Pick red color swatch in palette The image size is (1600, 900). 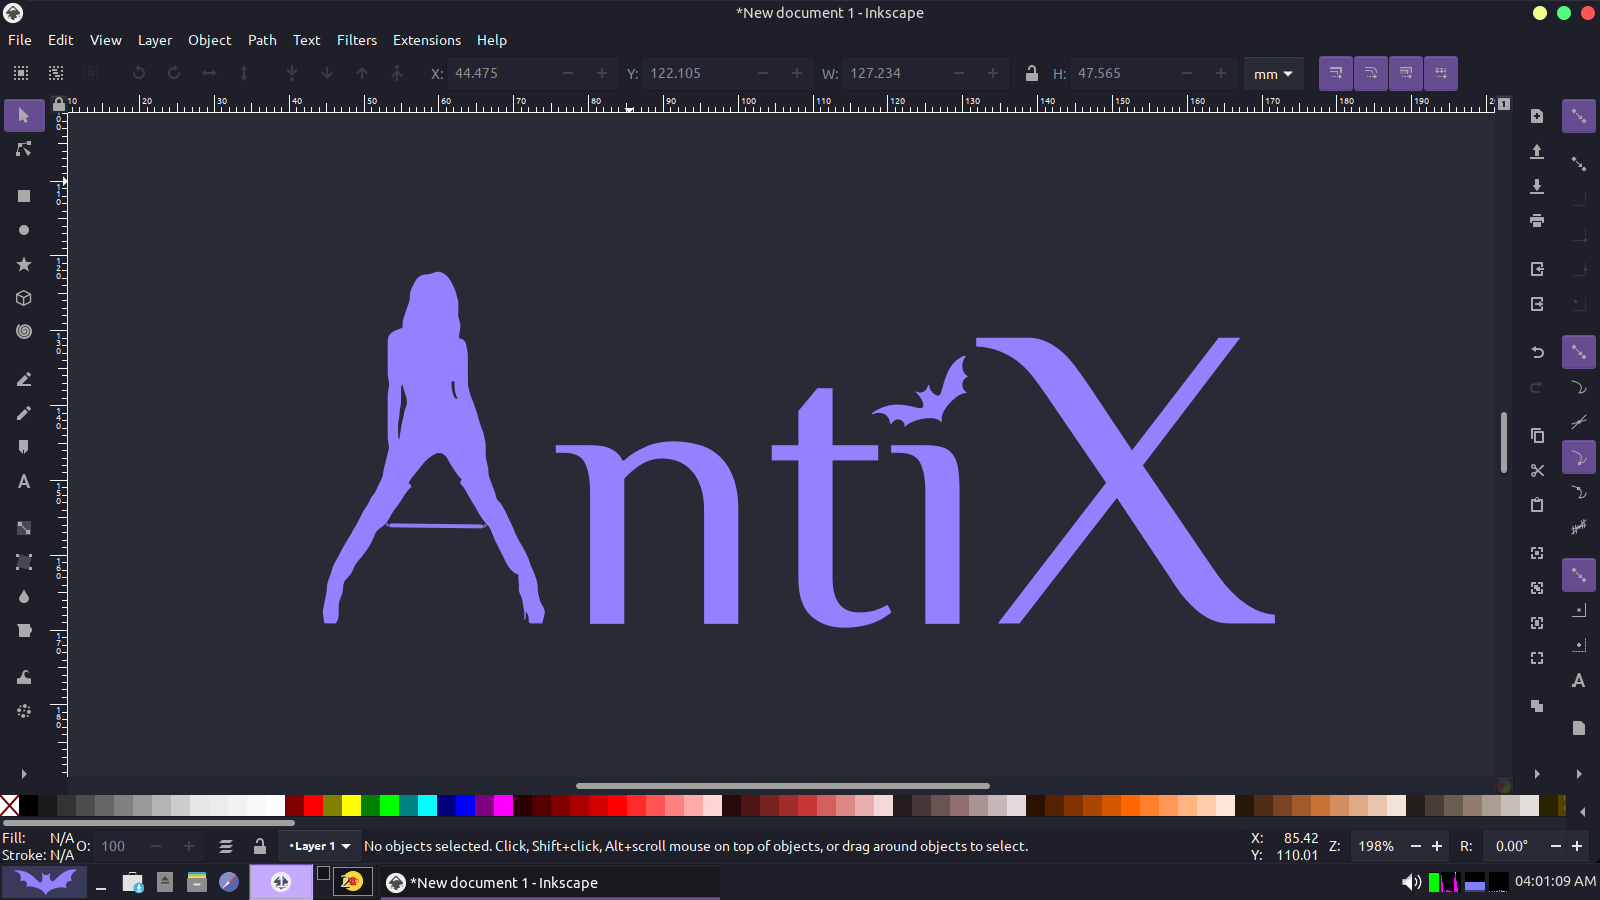coord(313,805)
